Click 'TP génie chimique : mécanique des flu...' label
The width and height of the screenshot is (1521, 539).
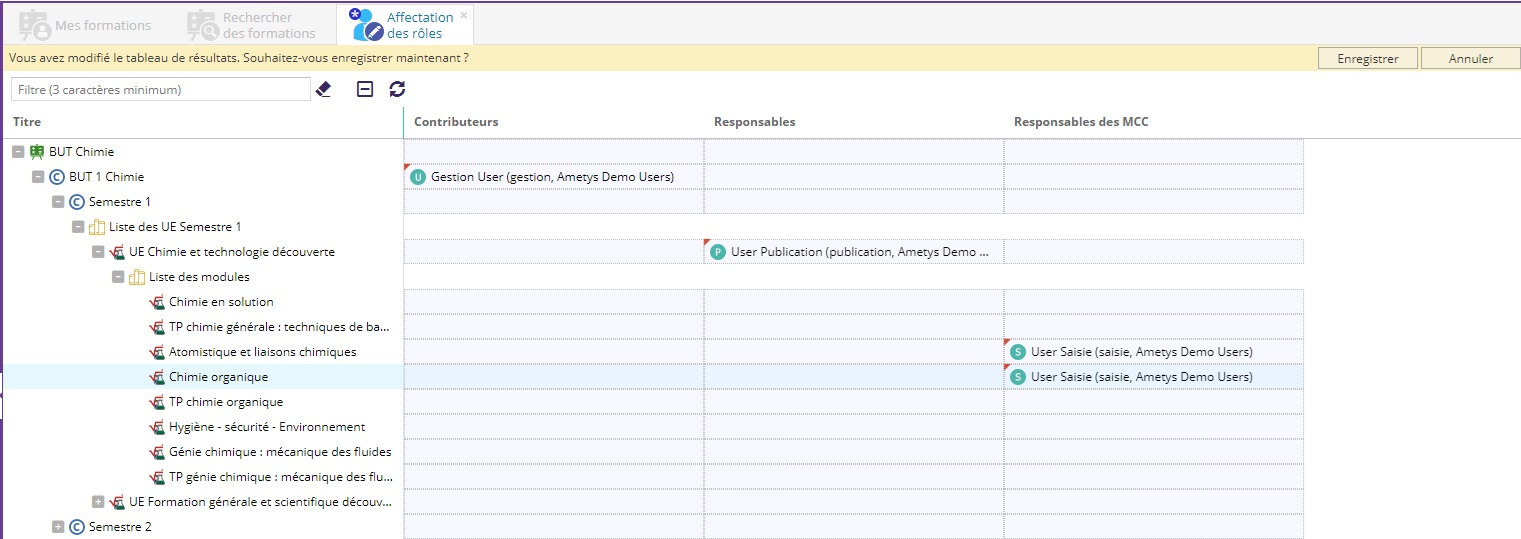click(x=281, y=477)
